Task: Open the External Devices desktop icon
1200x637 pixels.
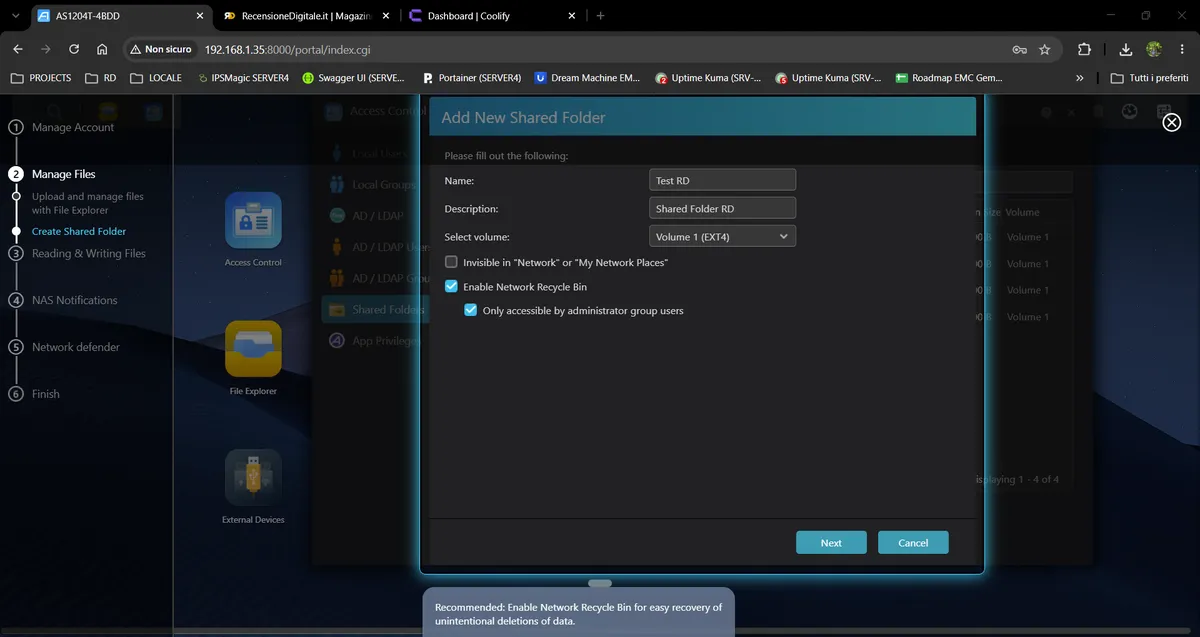Action: click(x=253, y=477)
